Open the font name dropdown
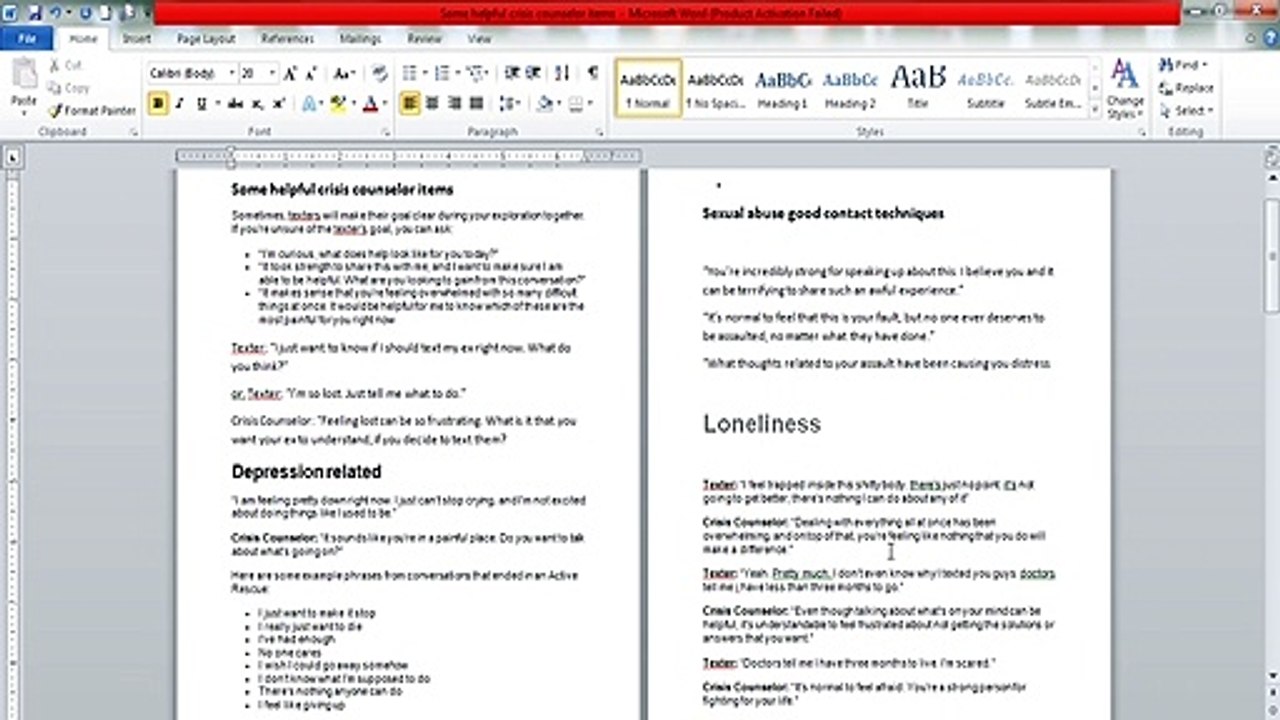This screenshot has height=720, width=1280. pos(231,74)
